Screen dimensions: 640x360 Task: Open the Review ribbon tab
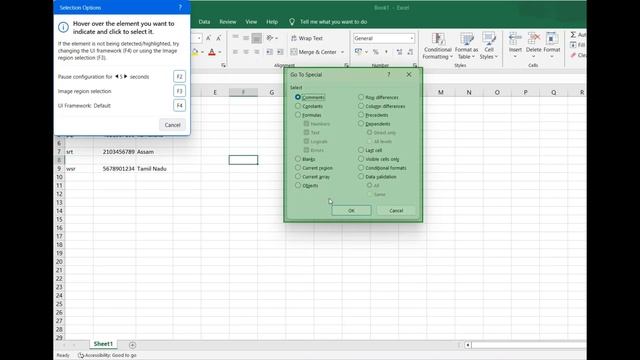click(x=228, y=22)
